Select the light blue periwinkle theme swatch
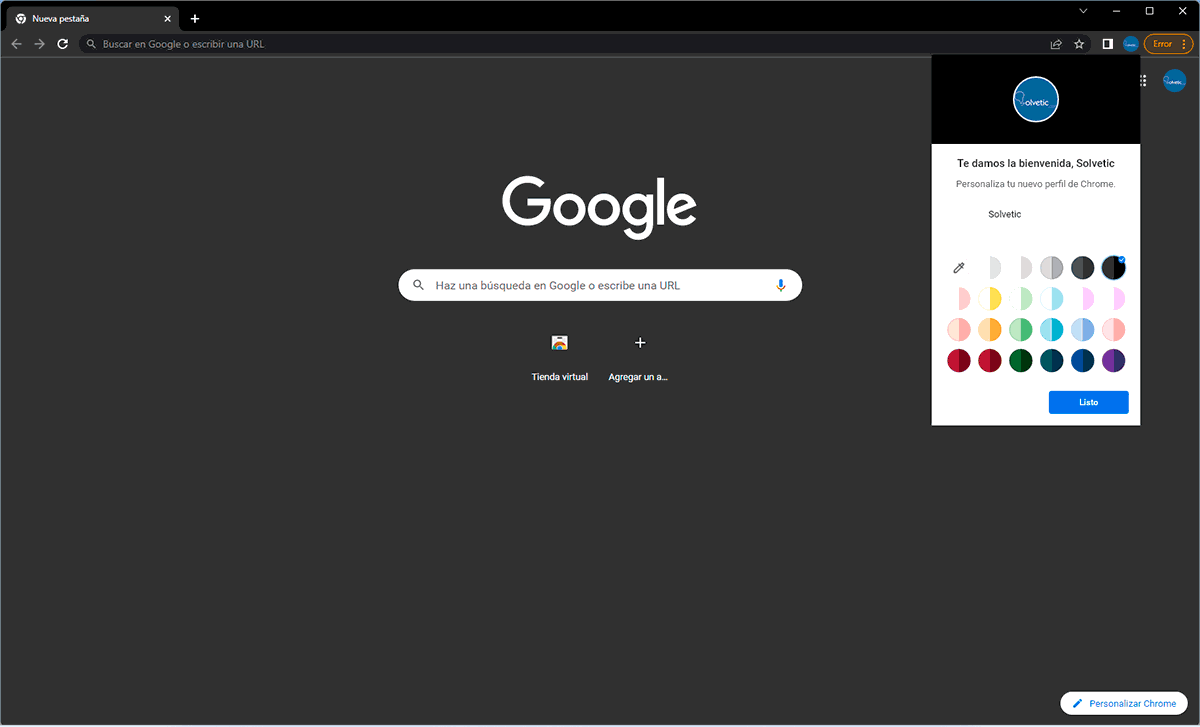The height and width of the screenshot is (727, 1200). pos(1083,329)
